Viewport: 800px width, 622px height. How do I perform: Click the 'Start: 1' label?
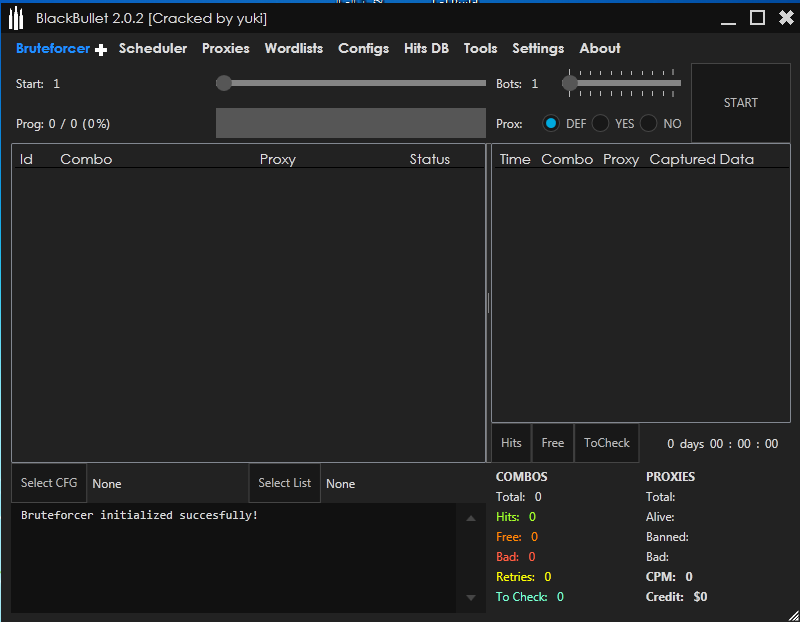click(x=38, y=84)
